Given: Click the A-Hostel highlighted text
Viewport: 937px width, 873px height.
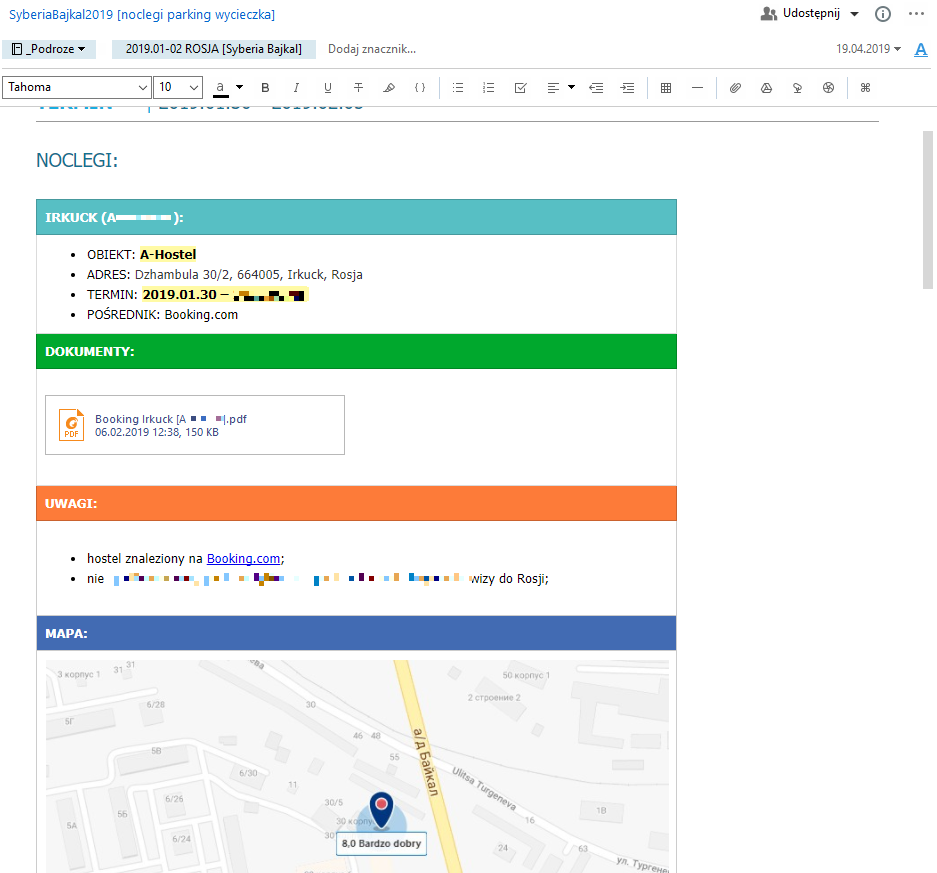Looking at the screenshot, I should pyautogui.click(x=168, y=255).
